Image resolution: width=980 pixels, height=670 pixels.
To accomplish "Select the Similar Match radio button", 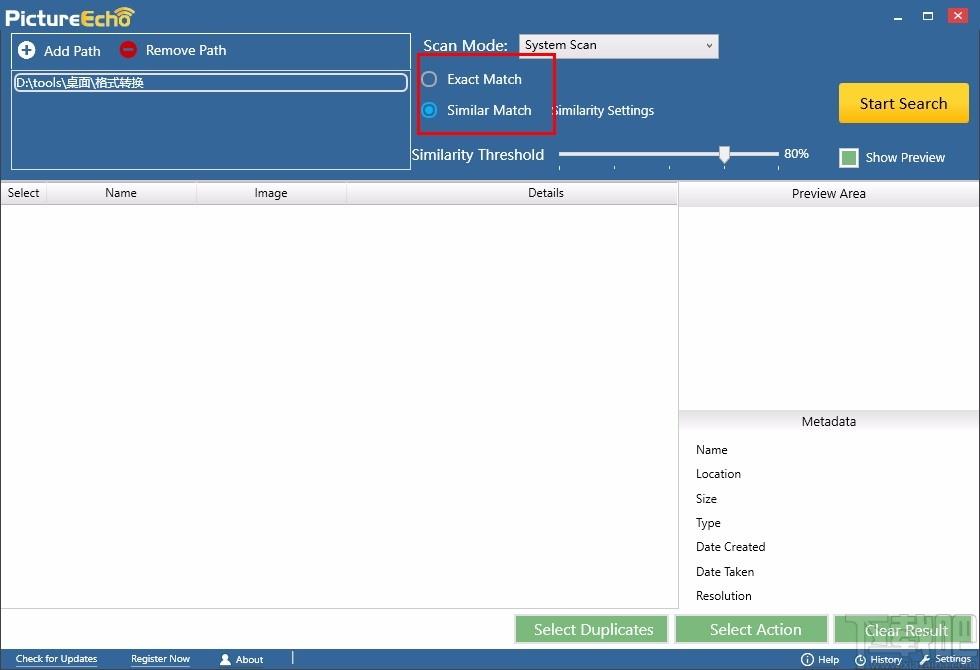I will click(x=429, y=110).
